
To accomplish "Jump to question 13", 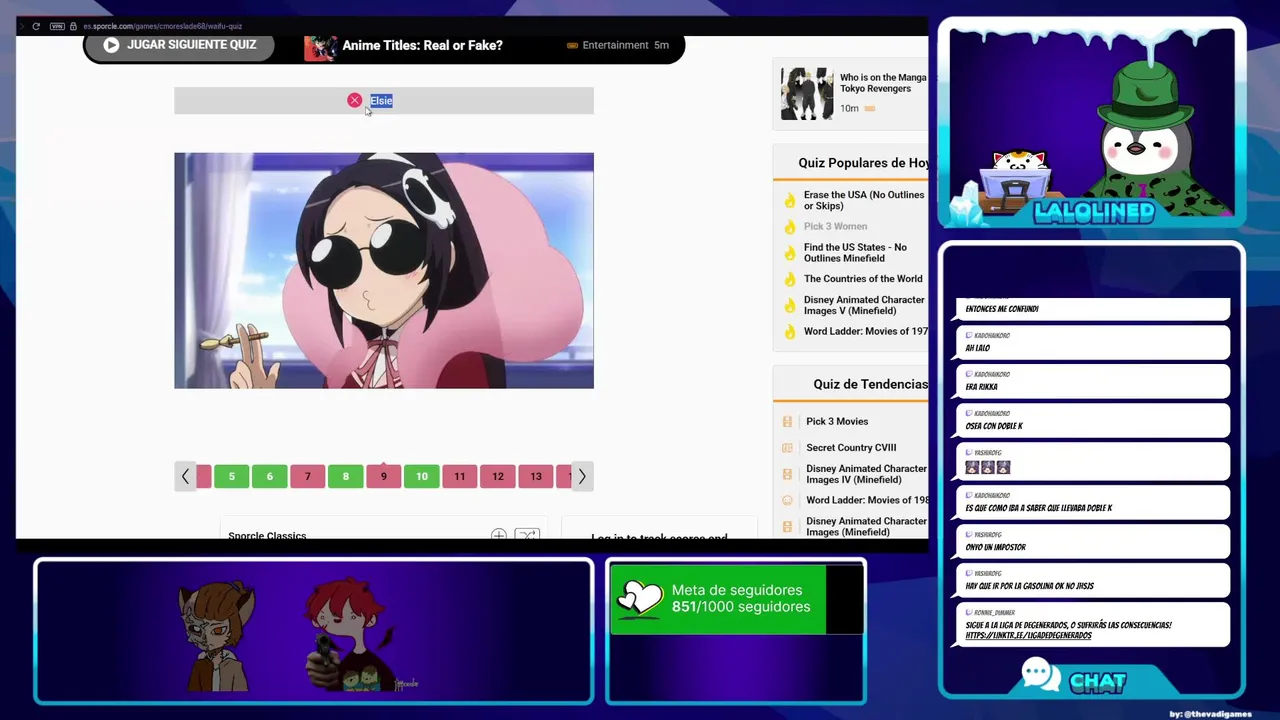I will point(535,477).
